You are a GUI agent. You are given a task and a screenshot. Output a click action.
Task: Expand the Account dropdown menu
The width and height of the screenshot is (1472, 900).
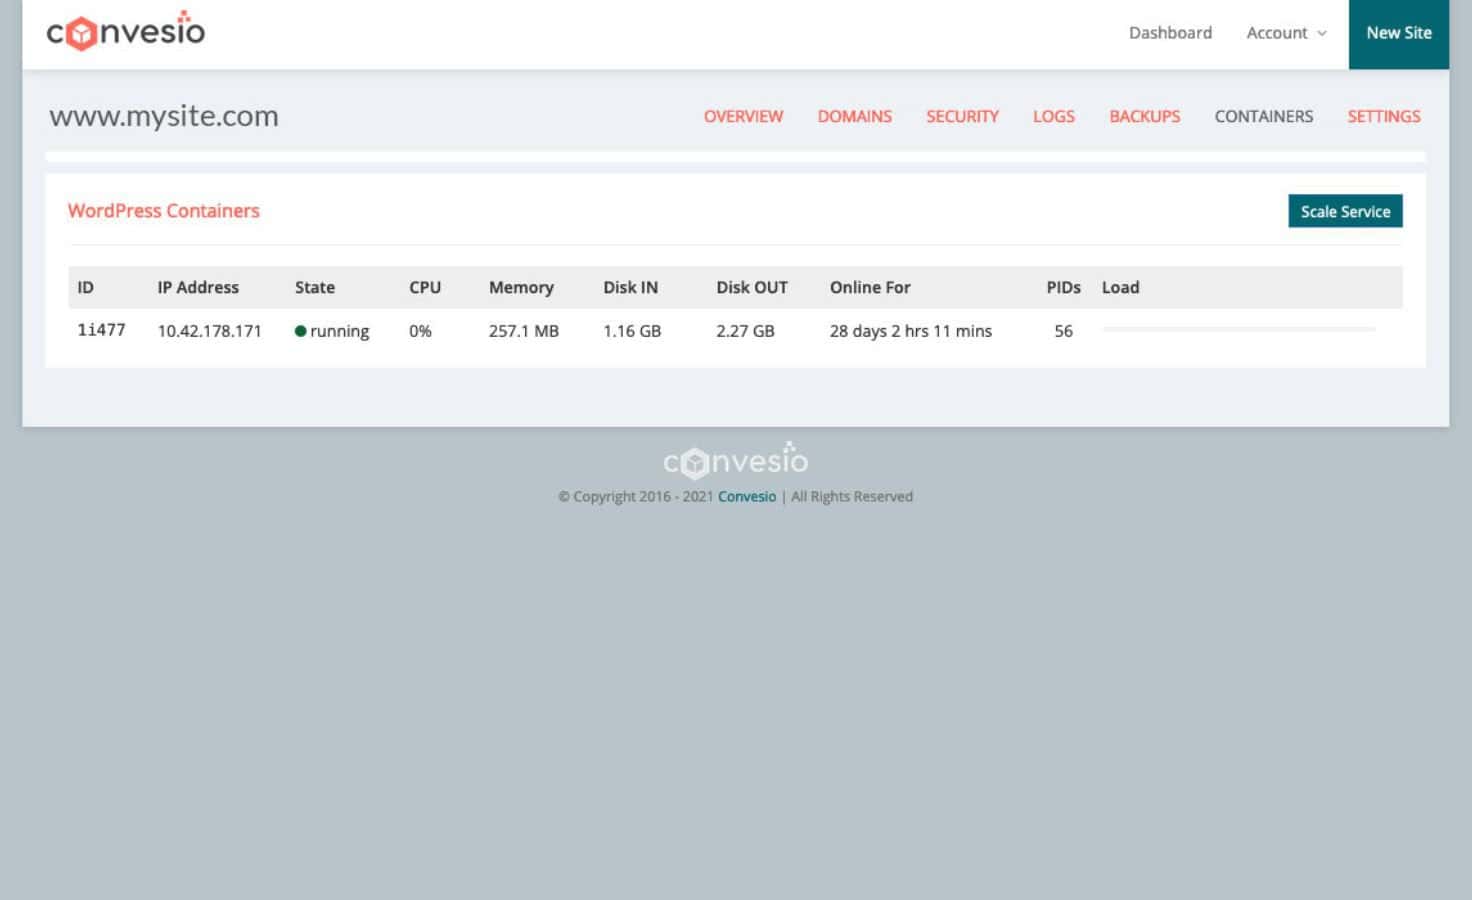point(1286,32)
